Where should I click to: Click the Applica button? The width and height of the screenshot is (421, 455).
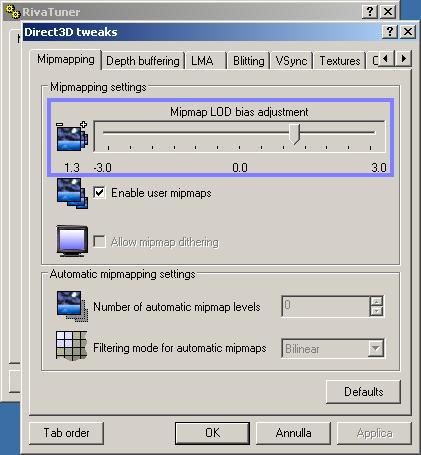point(374,433)
